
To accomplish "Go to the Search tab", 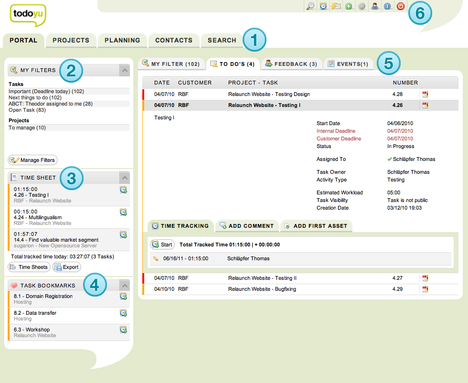I will pos(222,40).
